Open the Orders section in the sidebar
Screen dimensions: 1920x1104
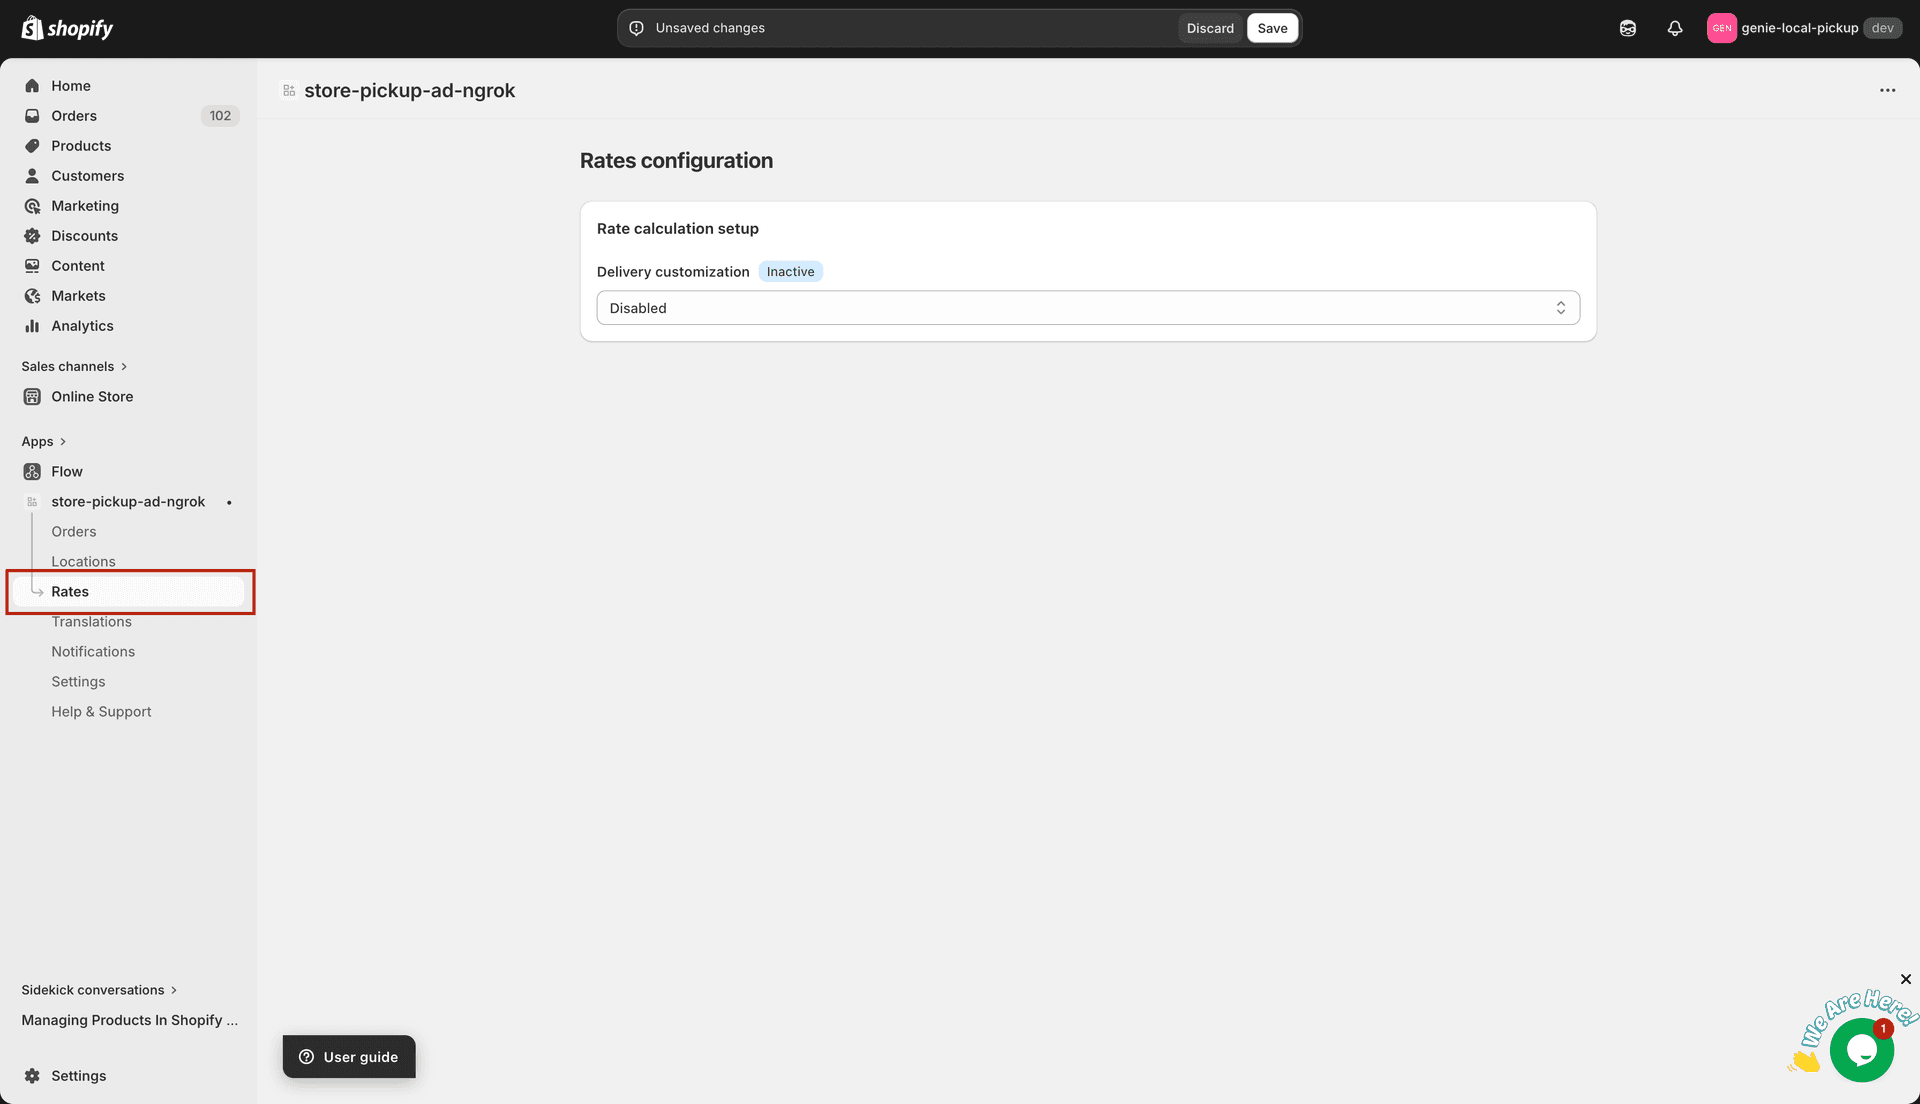point(73,115)
